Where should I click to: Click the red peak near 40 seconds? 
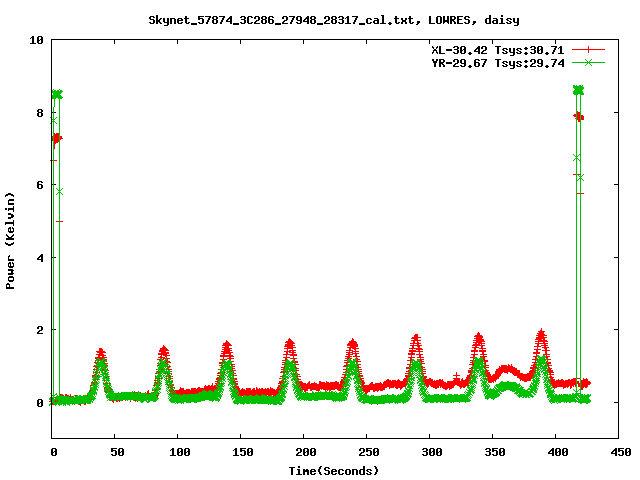(100, 353)
